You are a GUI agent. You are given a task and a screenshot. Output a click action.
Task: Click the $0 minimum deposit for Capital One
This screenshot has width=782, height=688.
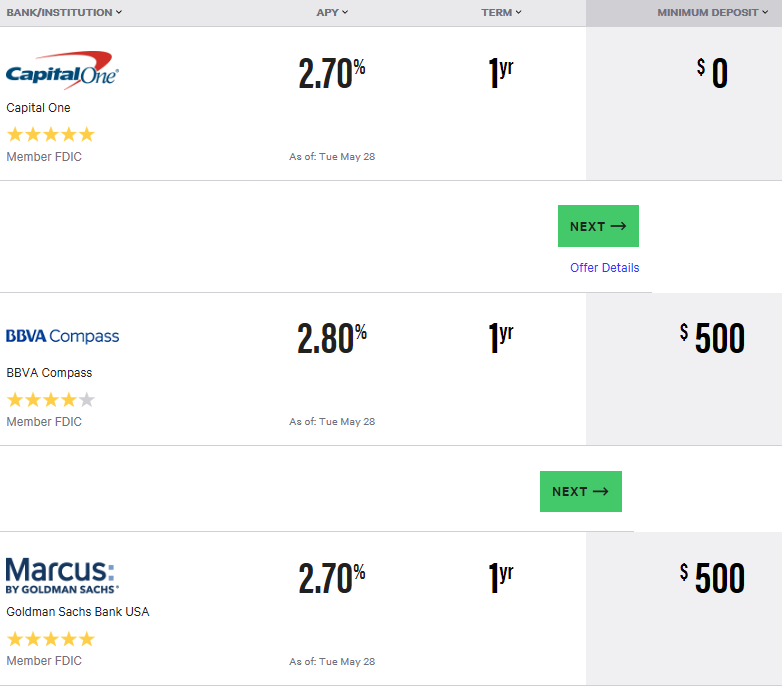713,74
